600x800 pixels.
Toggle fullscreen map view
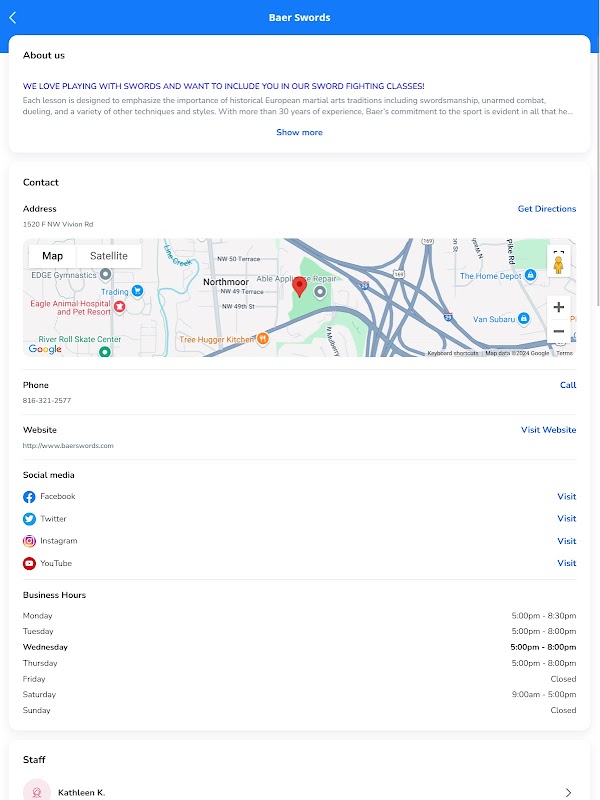[x=559, y=252]
